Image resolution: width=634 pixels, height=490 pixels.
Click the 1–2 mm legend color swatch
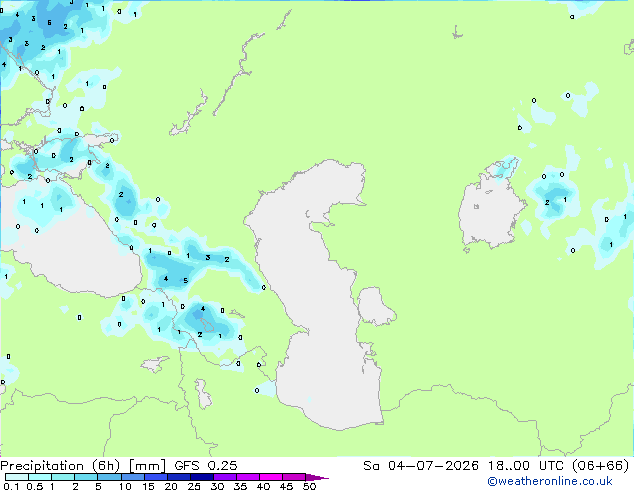[63, 477]
